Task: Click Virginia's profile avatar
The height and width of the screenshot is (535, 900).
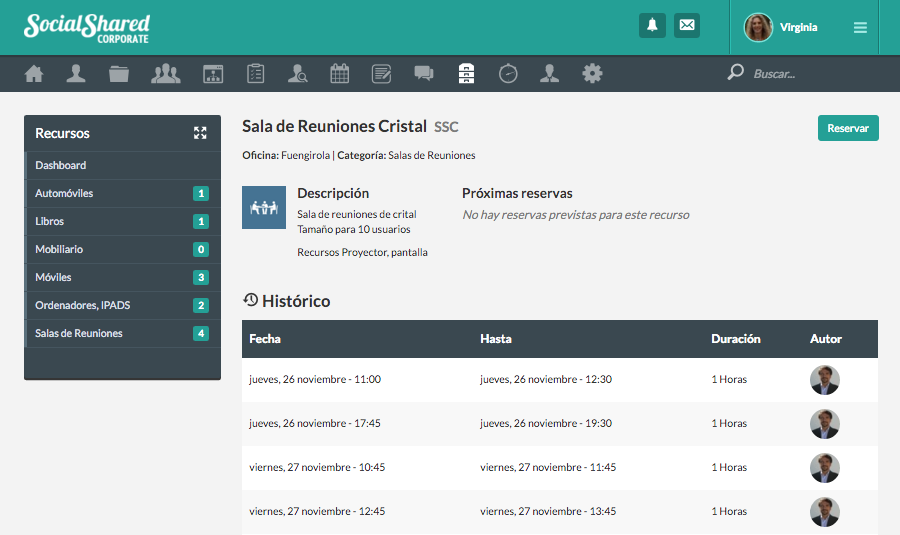Action: click(758, 28)
